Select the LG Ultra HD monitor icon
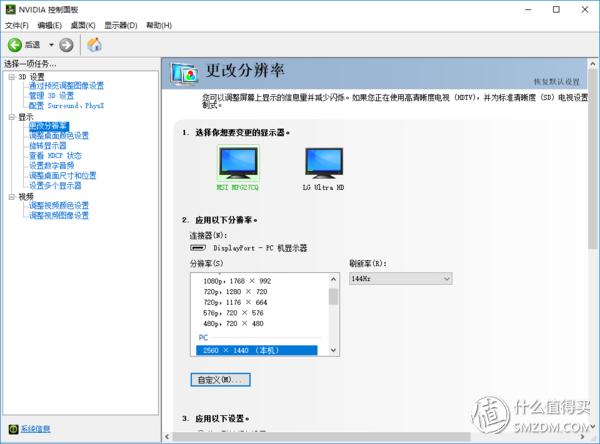 (324, 163)
